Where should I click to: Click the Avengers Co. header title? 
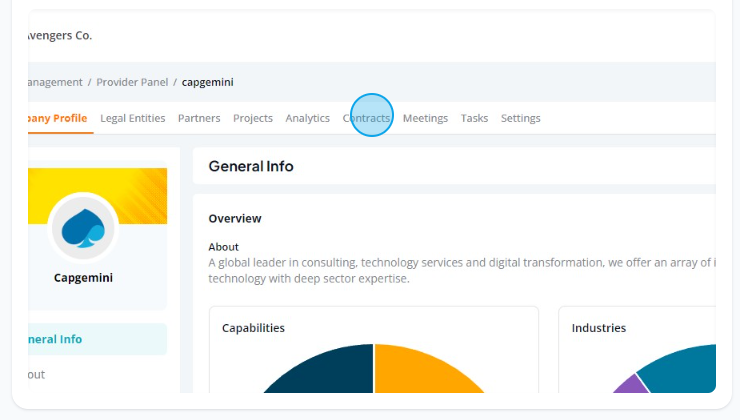tap(60, 35)
